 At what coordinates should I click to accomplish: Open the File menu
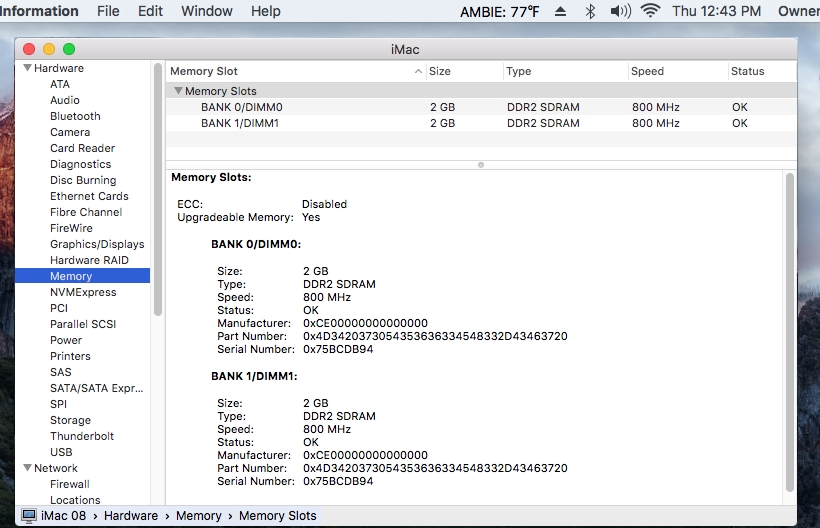(108, 11)
